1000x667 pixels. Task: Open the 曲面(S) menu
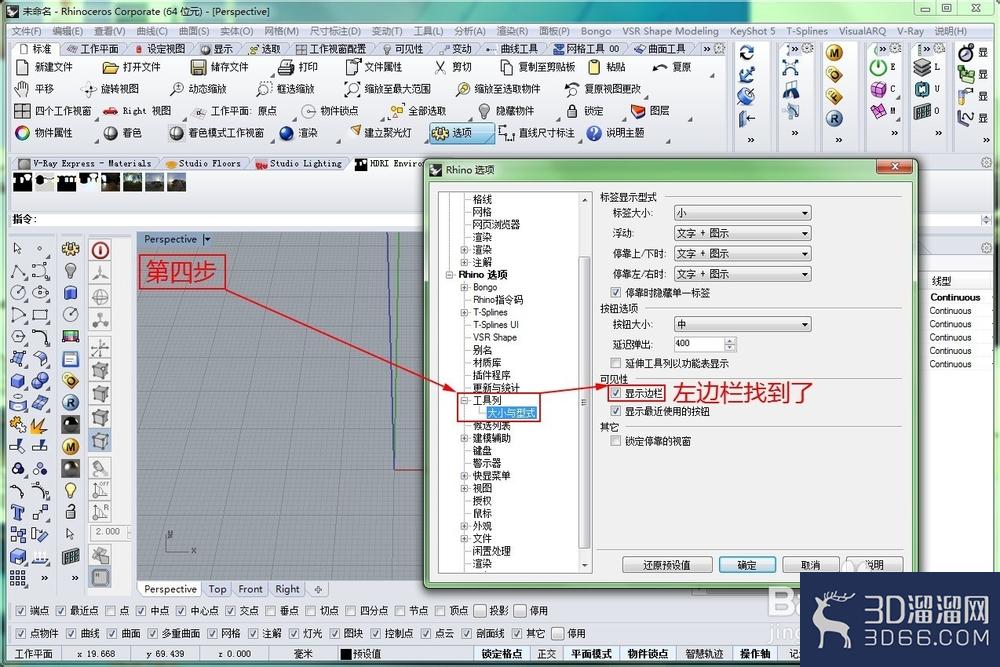pos(194,31)
